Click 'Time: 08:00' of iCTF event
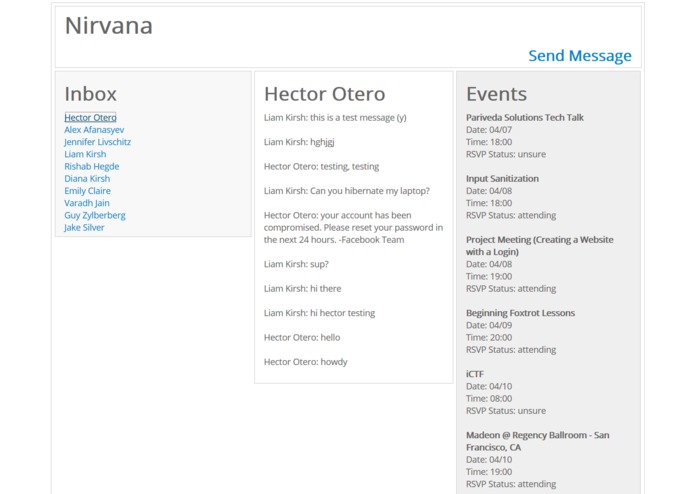 click(x=489, y=399)
